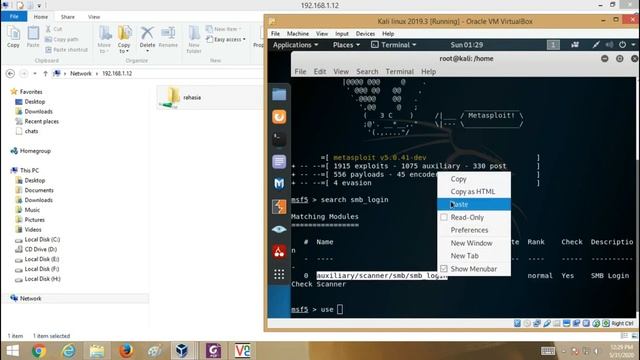Image resolution: width=640 pixels, height=360 pixels.
Task: Open Applications dropdown in Kali top bar
Action: pos(295,45)
